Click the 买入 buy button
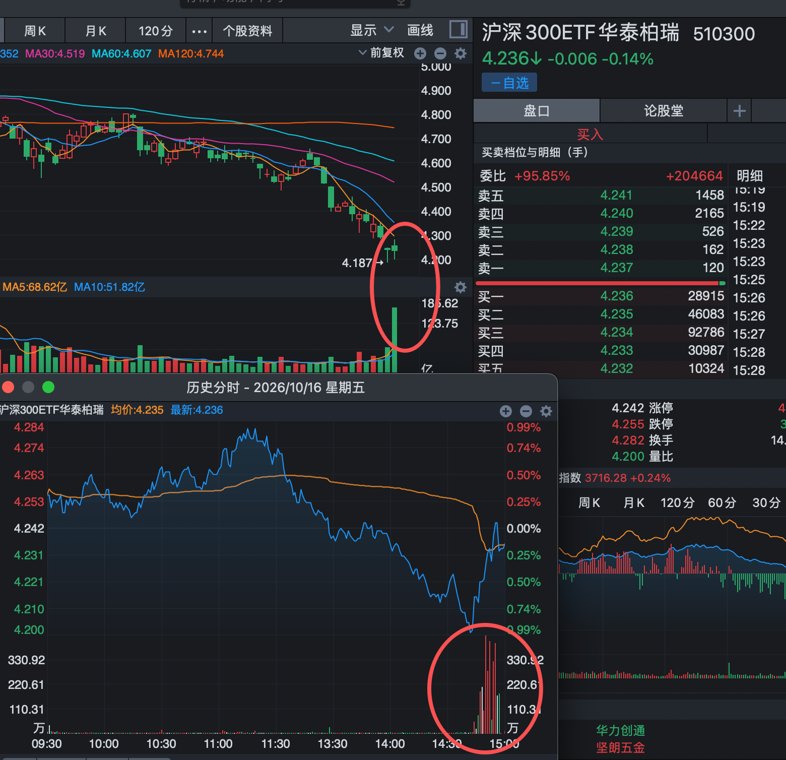The image size is (786, 760). 590,134
